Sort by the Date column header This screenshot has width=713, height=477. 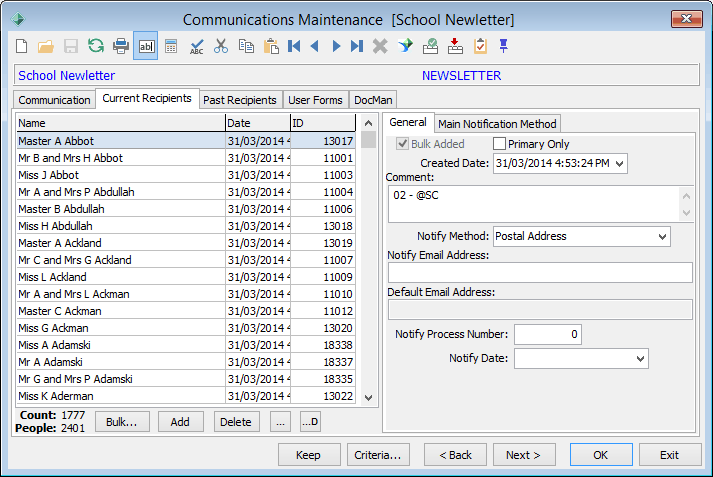click(x=258, y=123)
